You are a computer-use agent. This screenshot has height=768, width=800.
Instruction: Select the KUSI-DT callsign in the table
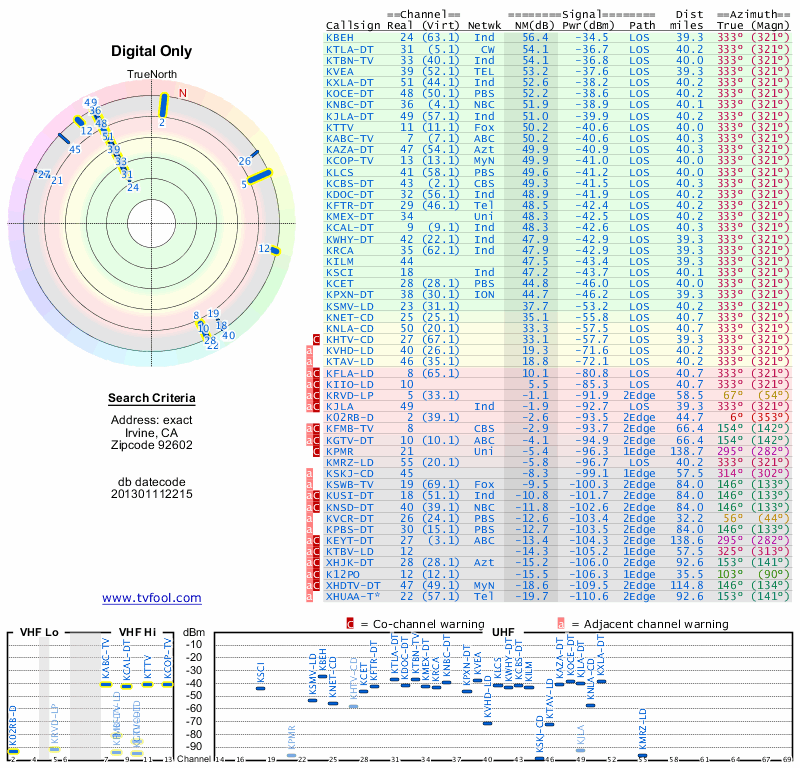(x=350, y=496)
